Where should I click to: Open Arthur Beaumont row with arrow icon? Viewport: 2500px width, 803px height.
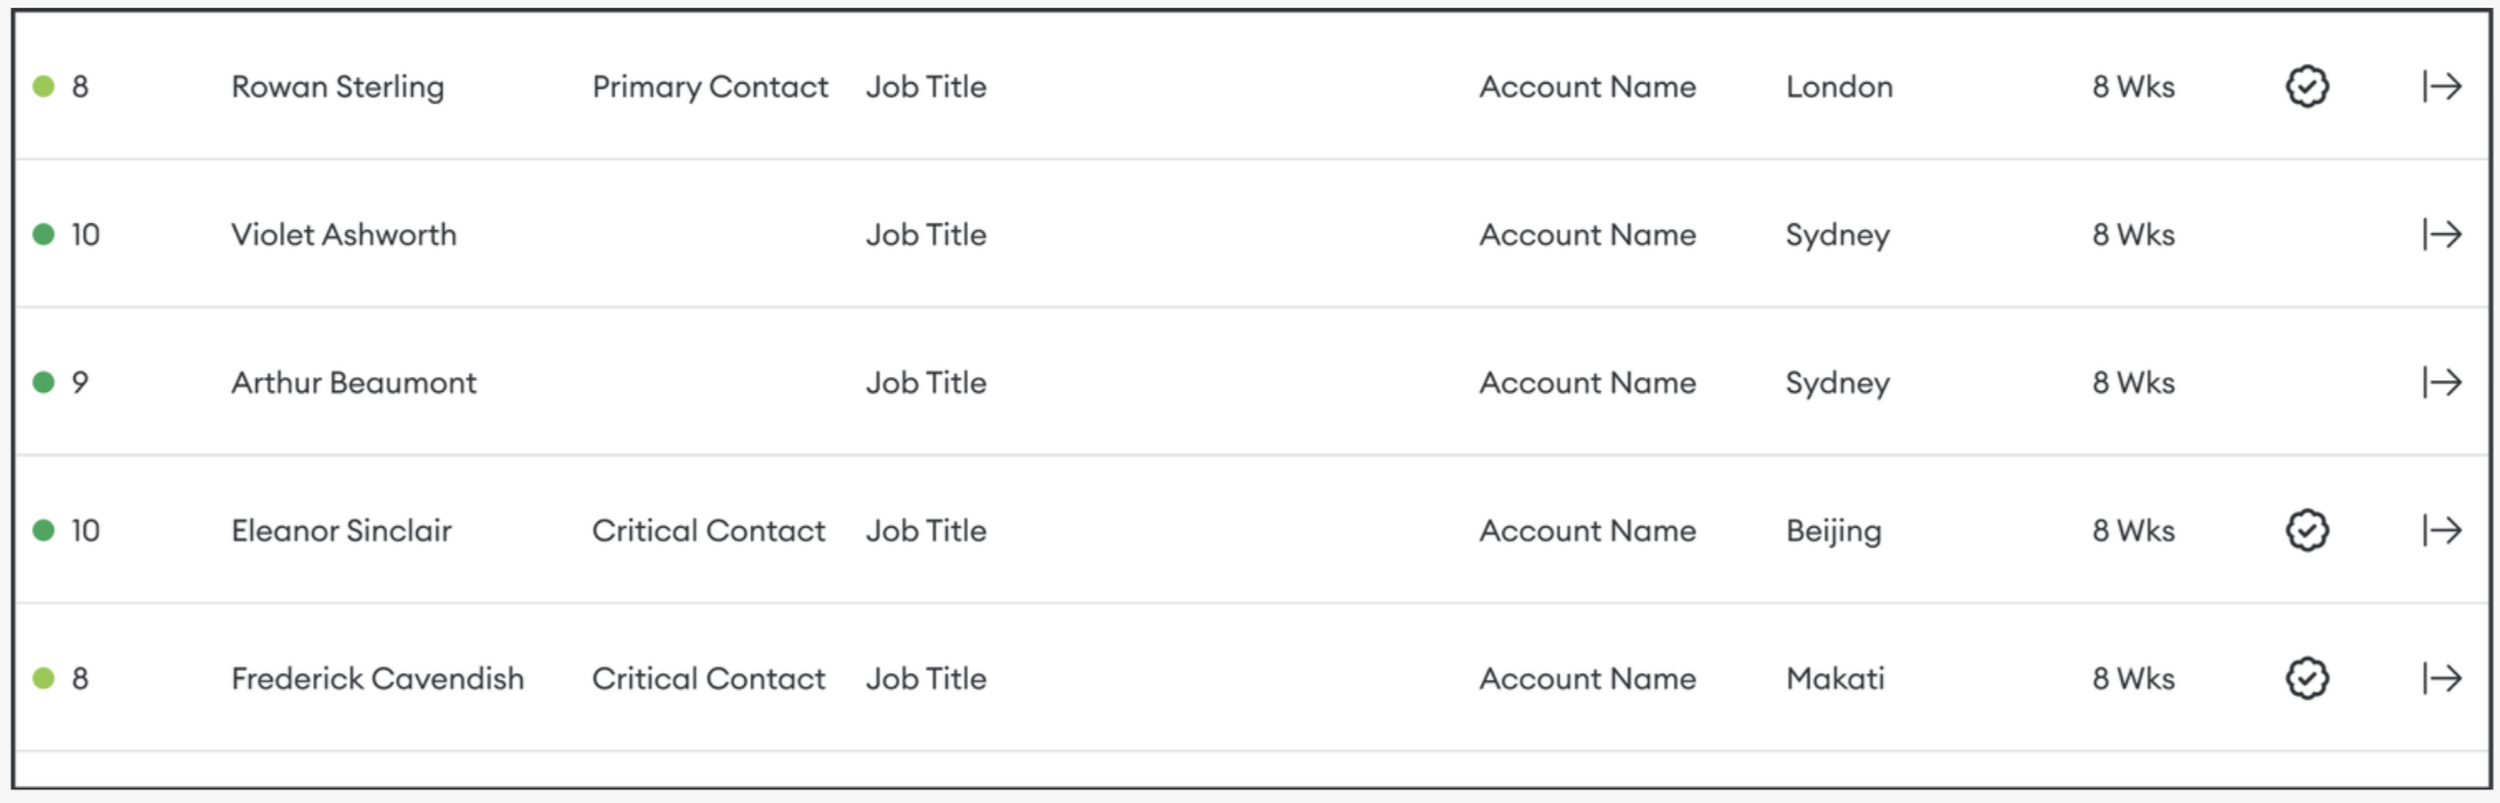(x=2441, y=382)
